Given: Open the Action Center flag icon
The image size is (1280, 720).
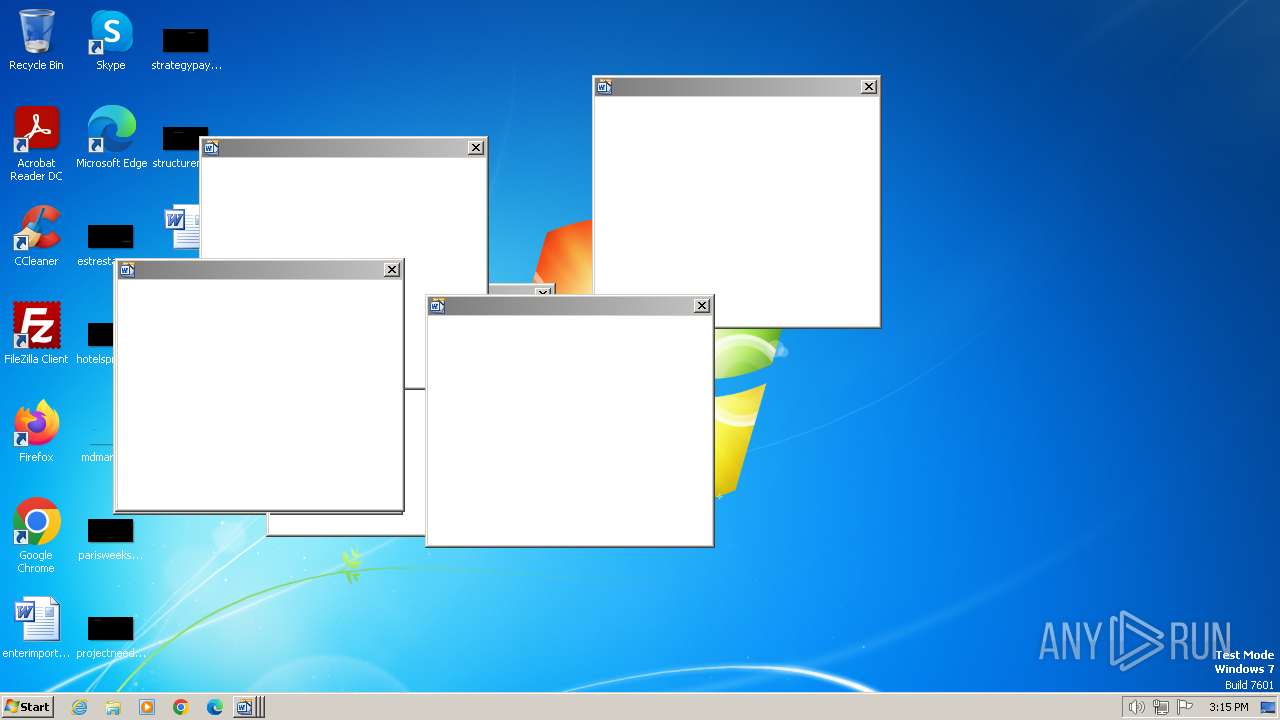Looking at the screenshot, I should [x=1185, y=707].
